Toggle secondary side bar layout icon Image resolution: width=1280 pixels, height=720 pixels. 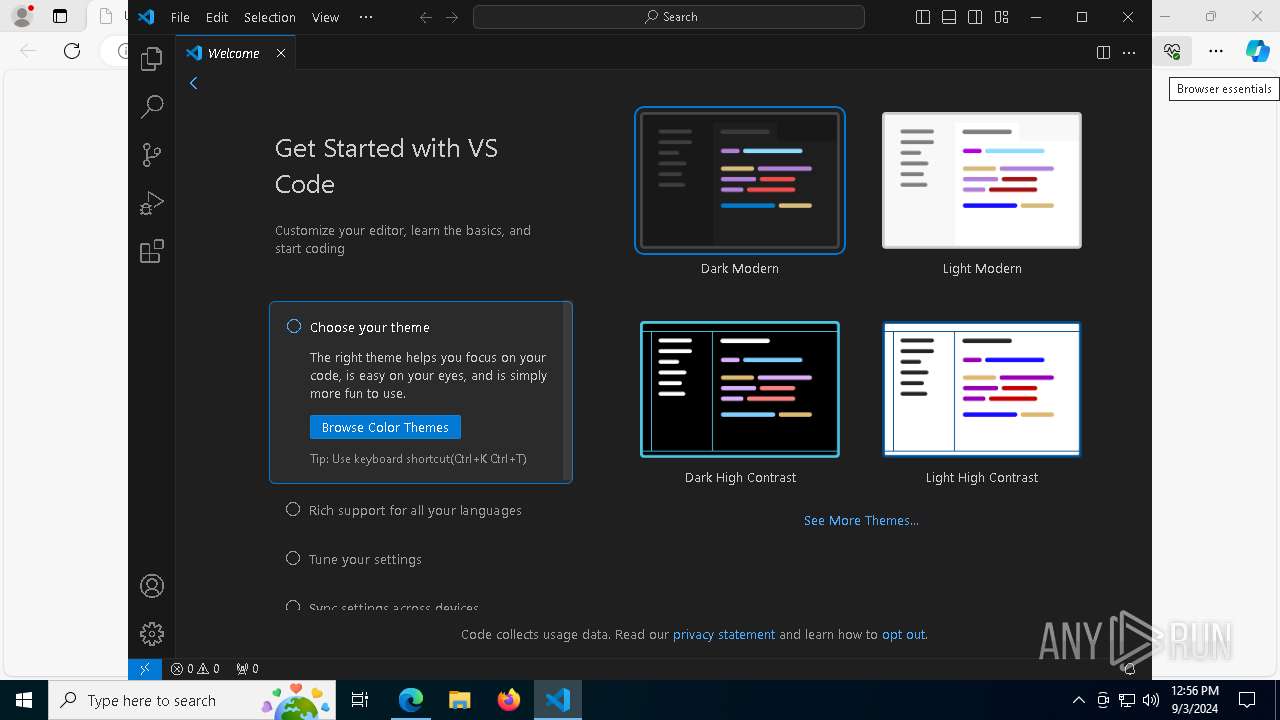tap(975, 17)
